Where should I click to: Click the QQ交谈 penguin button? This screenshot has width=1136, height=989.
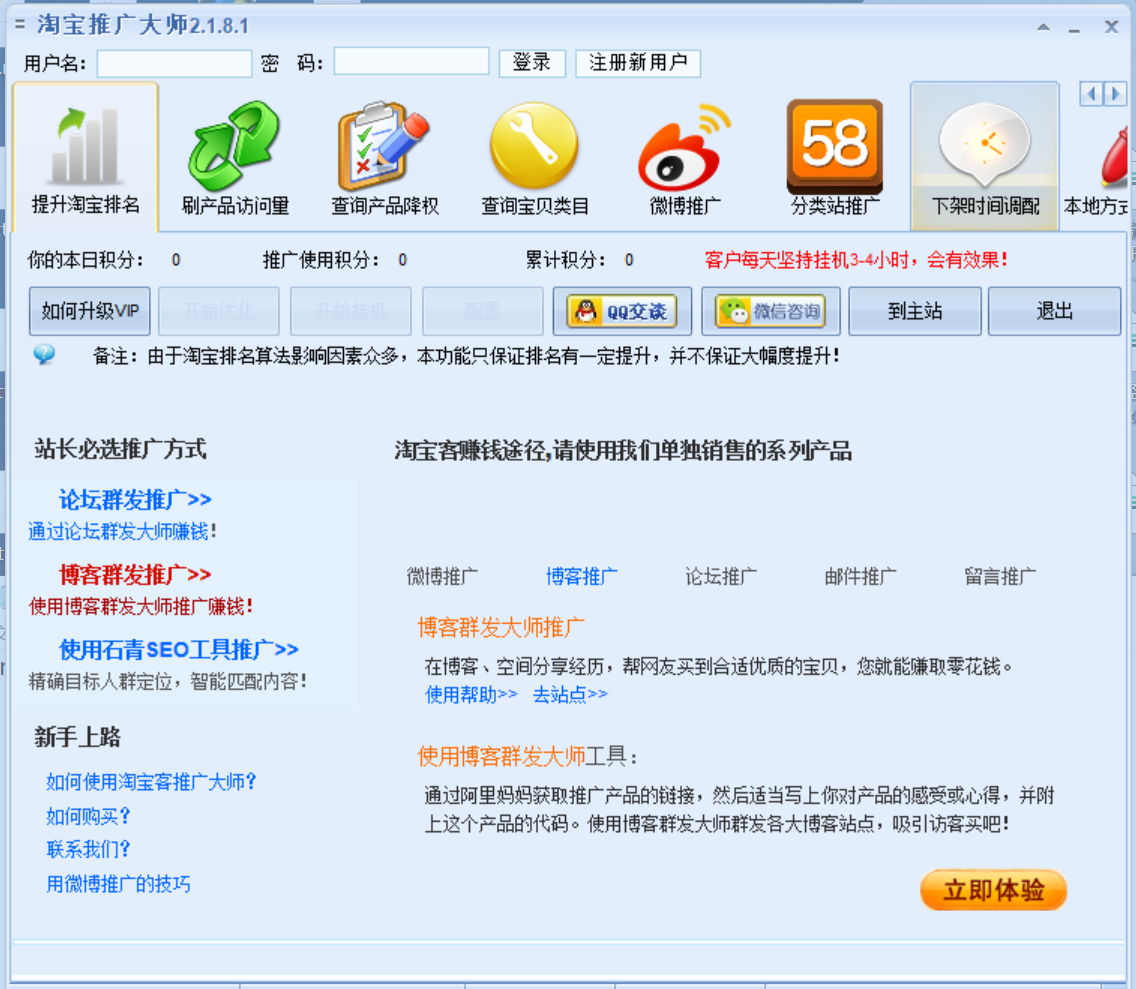point(621,312)
